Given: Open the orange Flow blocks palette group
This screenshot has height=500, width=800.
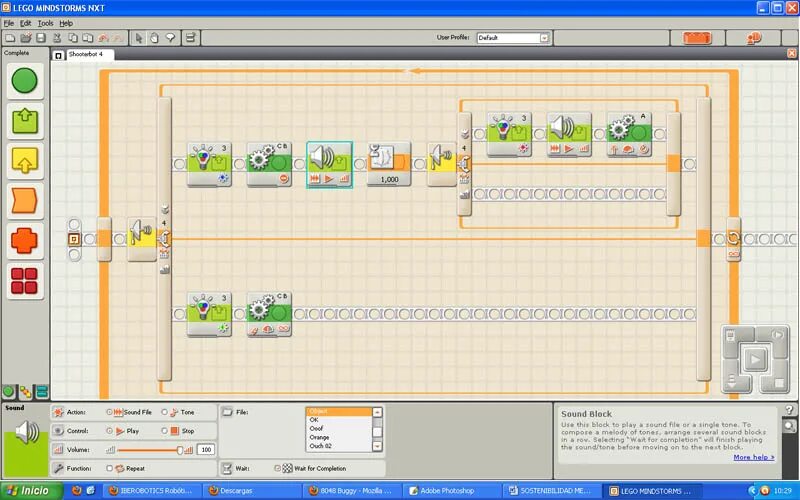Looking at the screenshot, I should click(24, 200).
